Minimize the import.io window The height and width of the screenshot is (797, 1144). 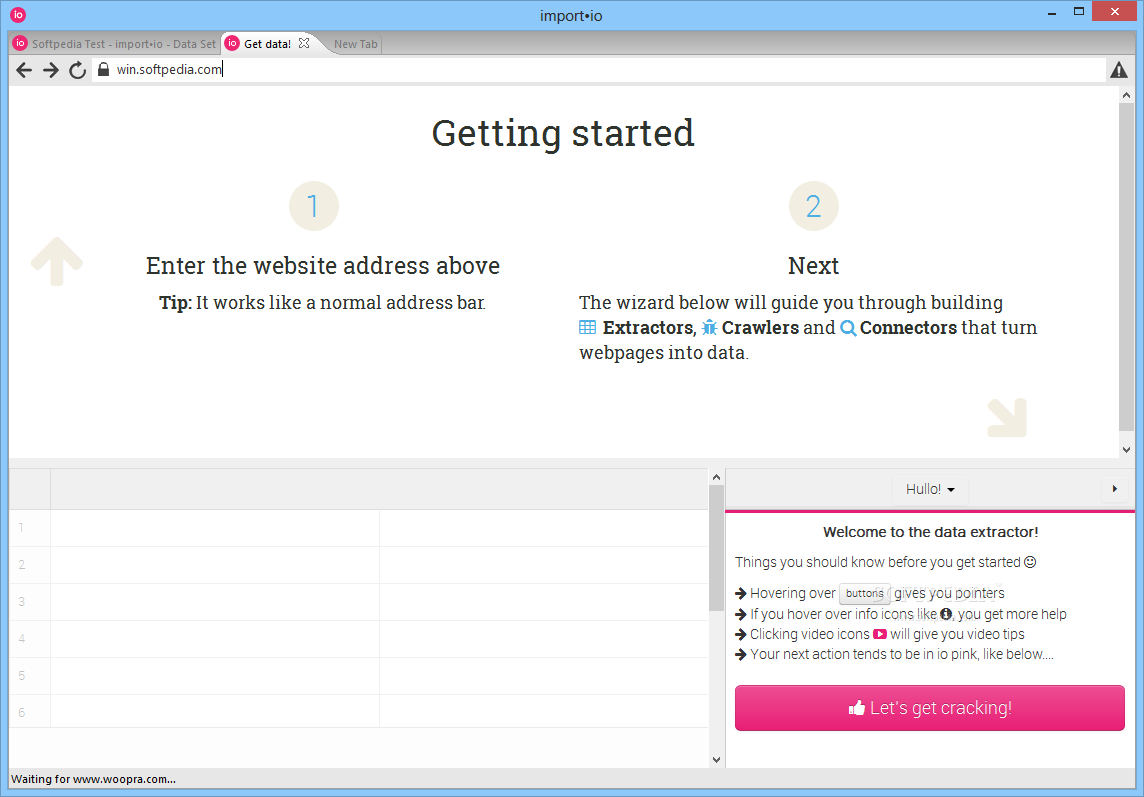1052,12
